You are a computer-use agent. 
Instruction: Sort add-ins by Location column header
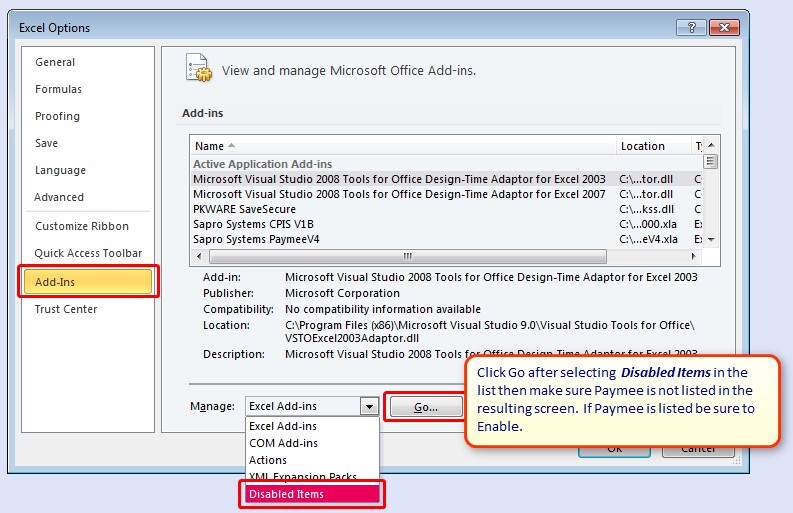tap(654, 146)
